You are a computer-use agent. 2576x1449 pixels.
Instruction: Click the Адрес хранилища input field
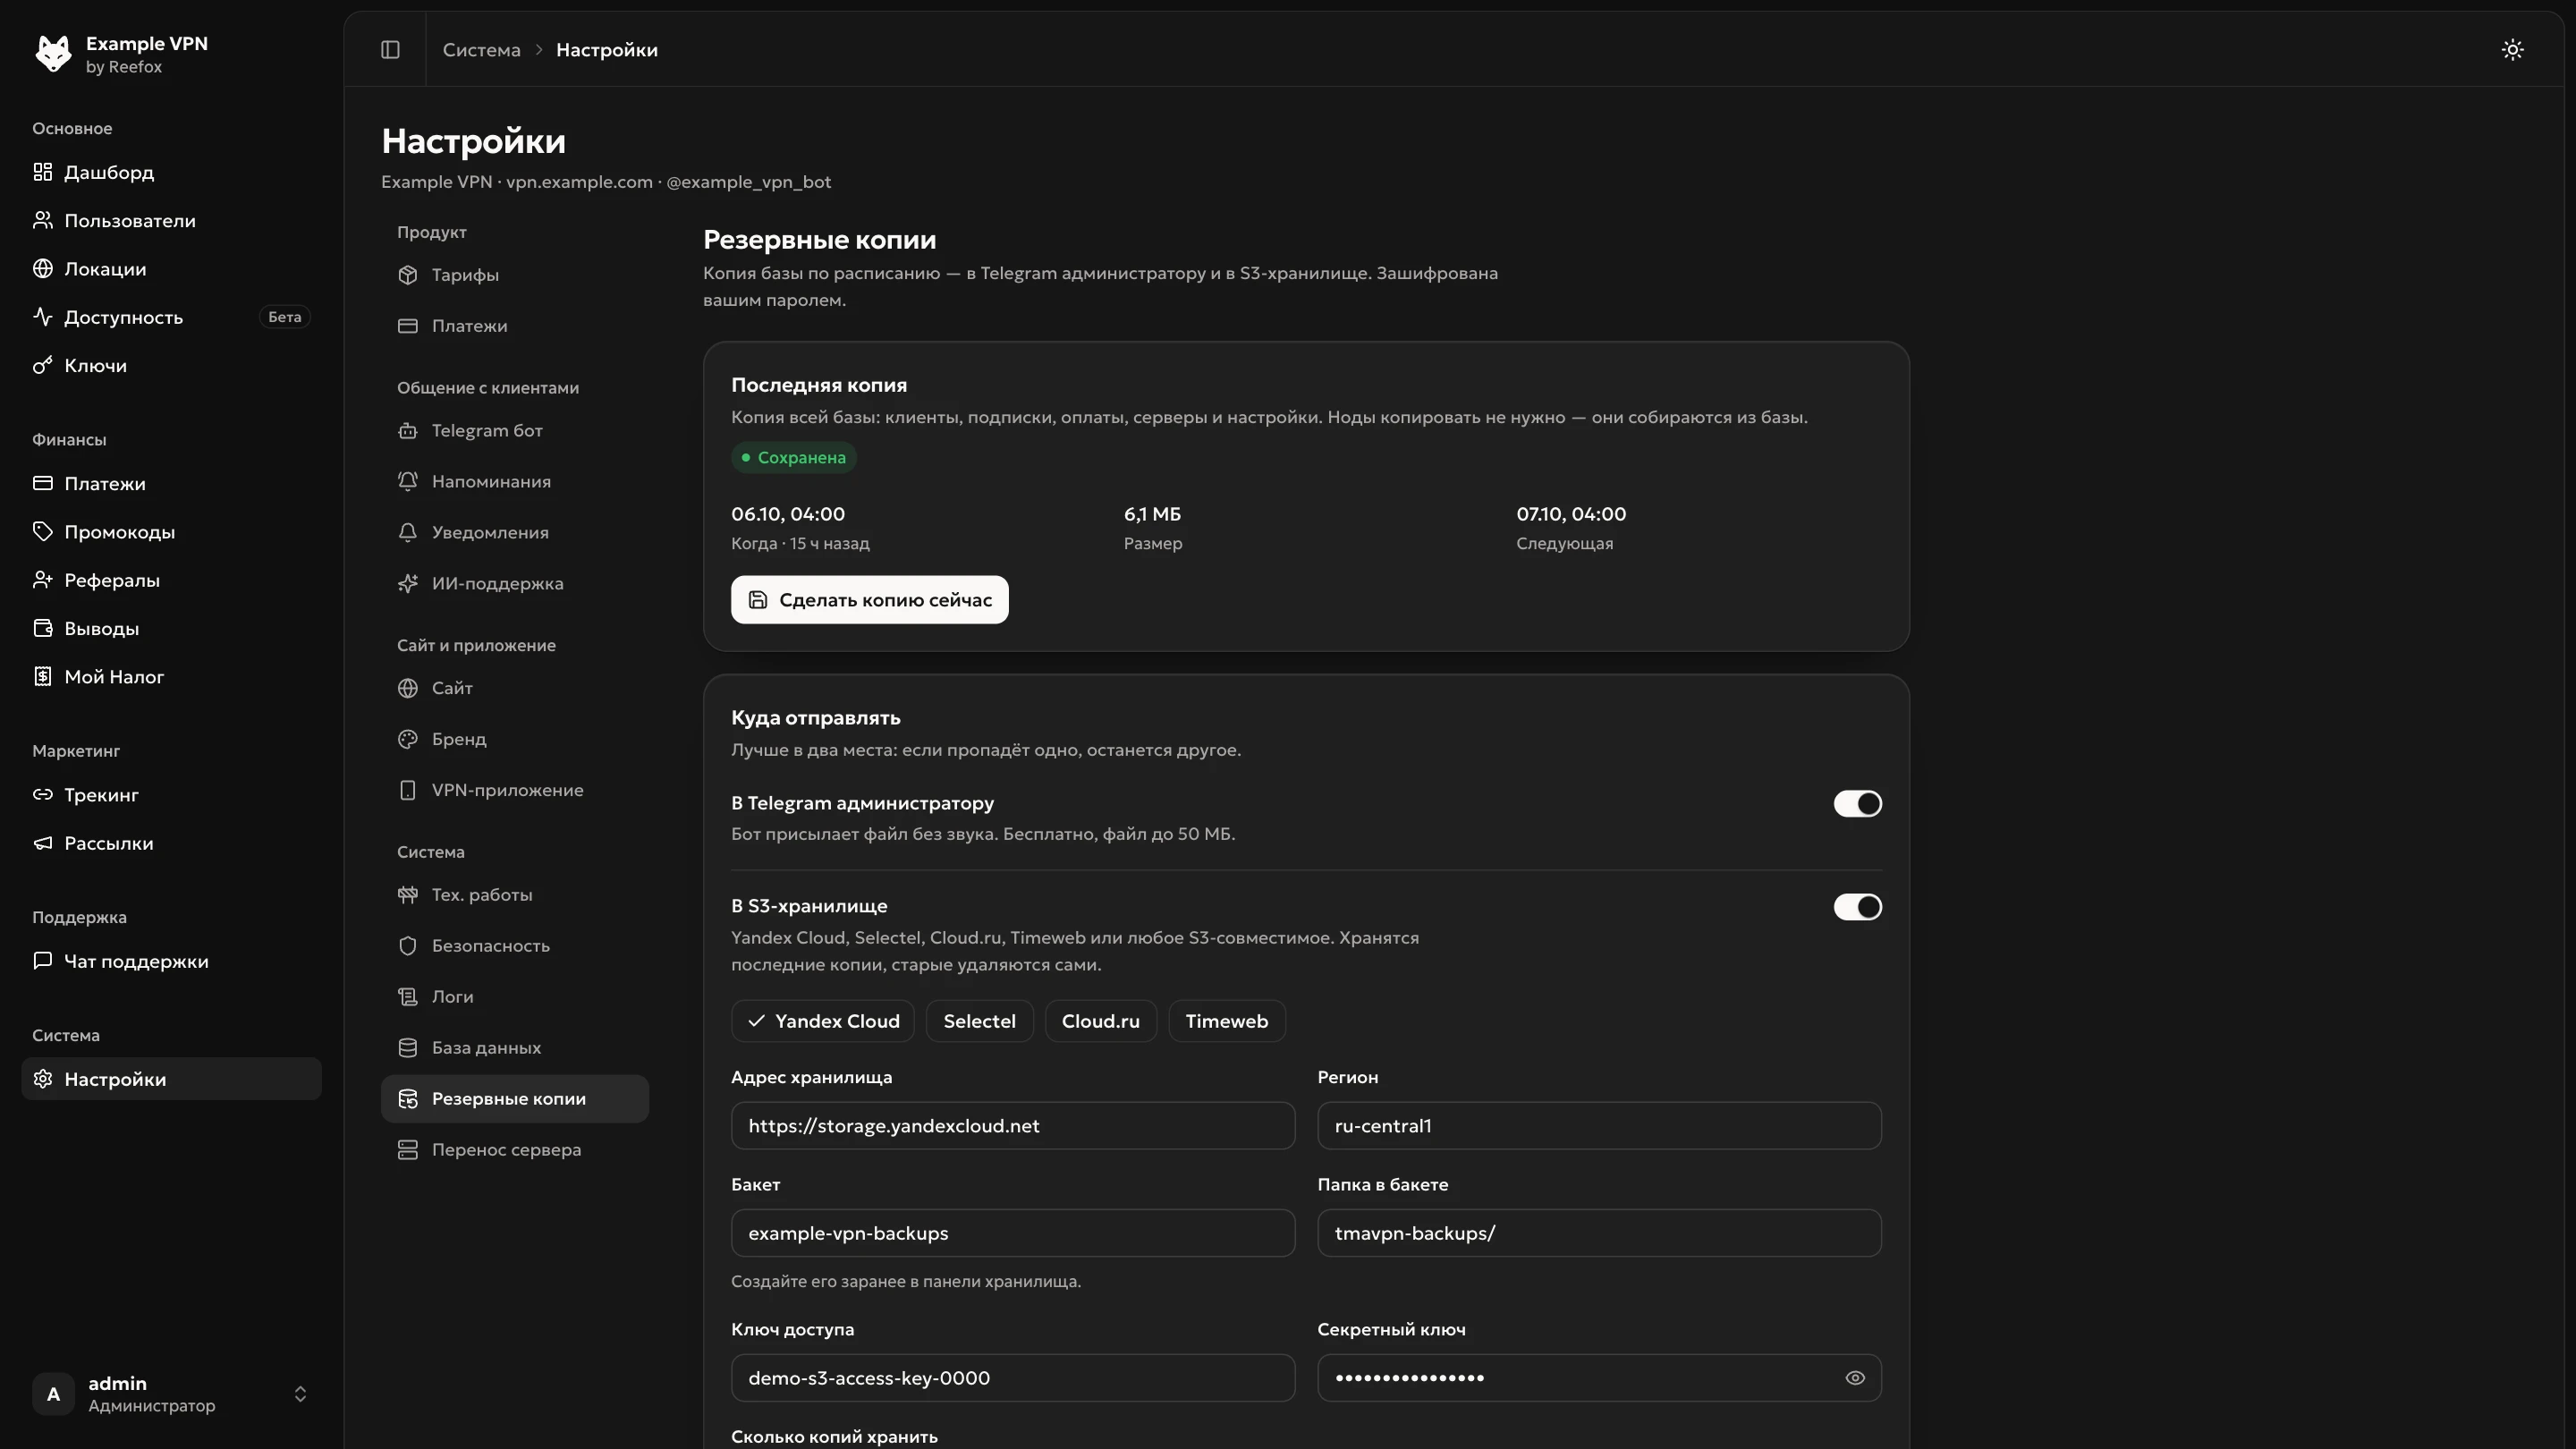pos(1012,1125)
